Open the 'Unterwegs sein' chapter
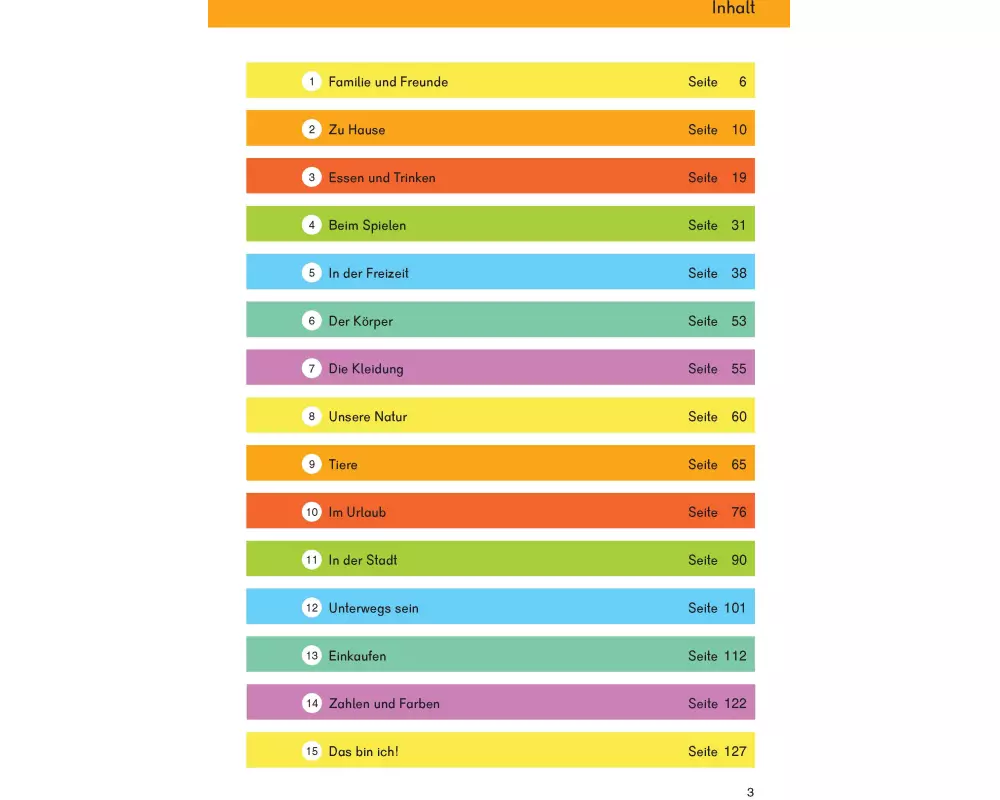 tap(373, 608)
